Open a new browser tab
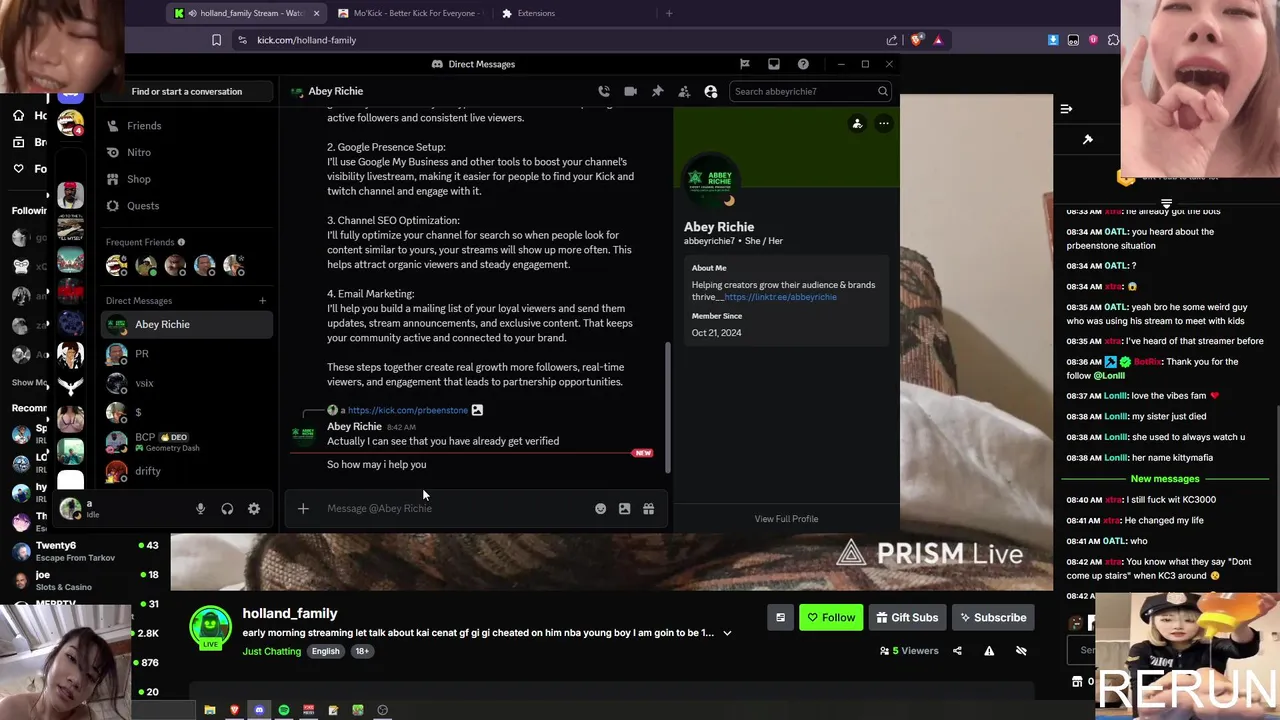1280x720 pixels. (x=669, y=13)
